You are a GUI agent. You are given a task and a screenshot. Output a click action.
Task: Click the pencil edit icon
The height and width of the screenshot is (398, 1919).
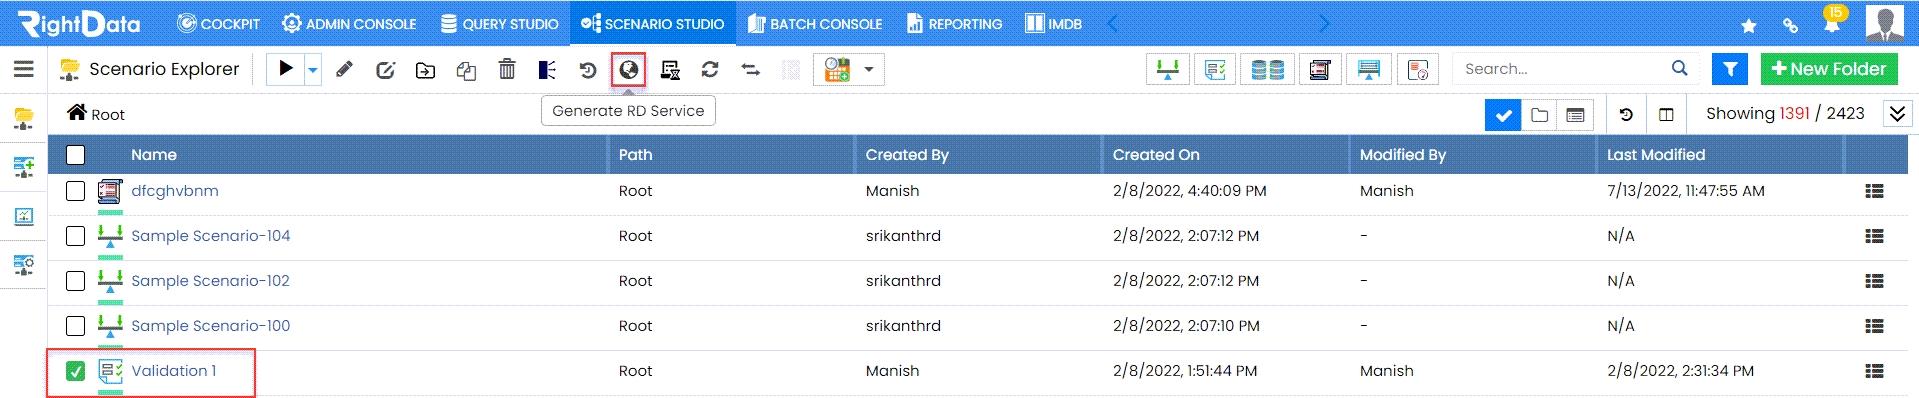coord(344,70)
